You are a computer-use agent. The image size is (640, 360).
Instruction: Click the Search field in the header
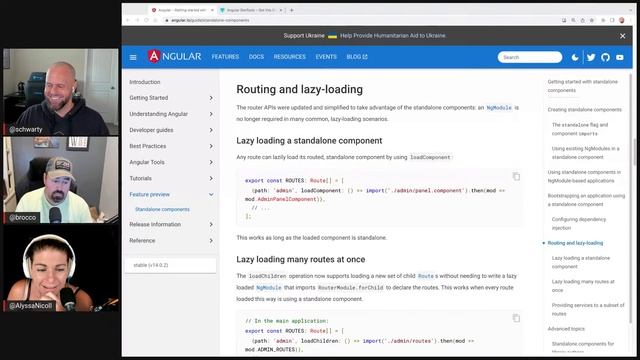point(529,57)
